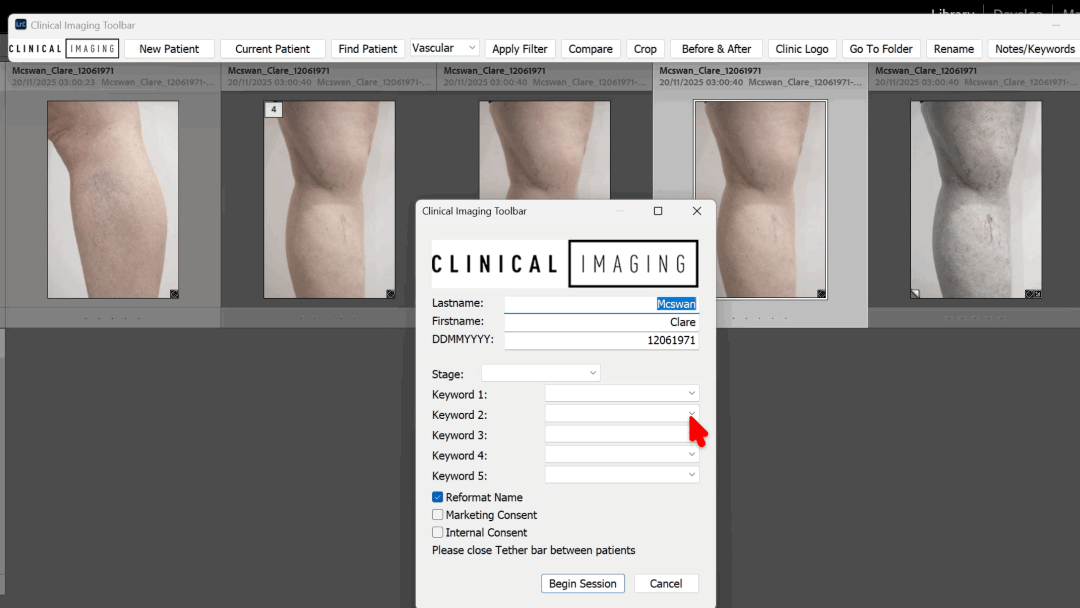Screen dimensions: 1080x608
Task: Toggle the Reformat Name checkbox
Action: 437,497
